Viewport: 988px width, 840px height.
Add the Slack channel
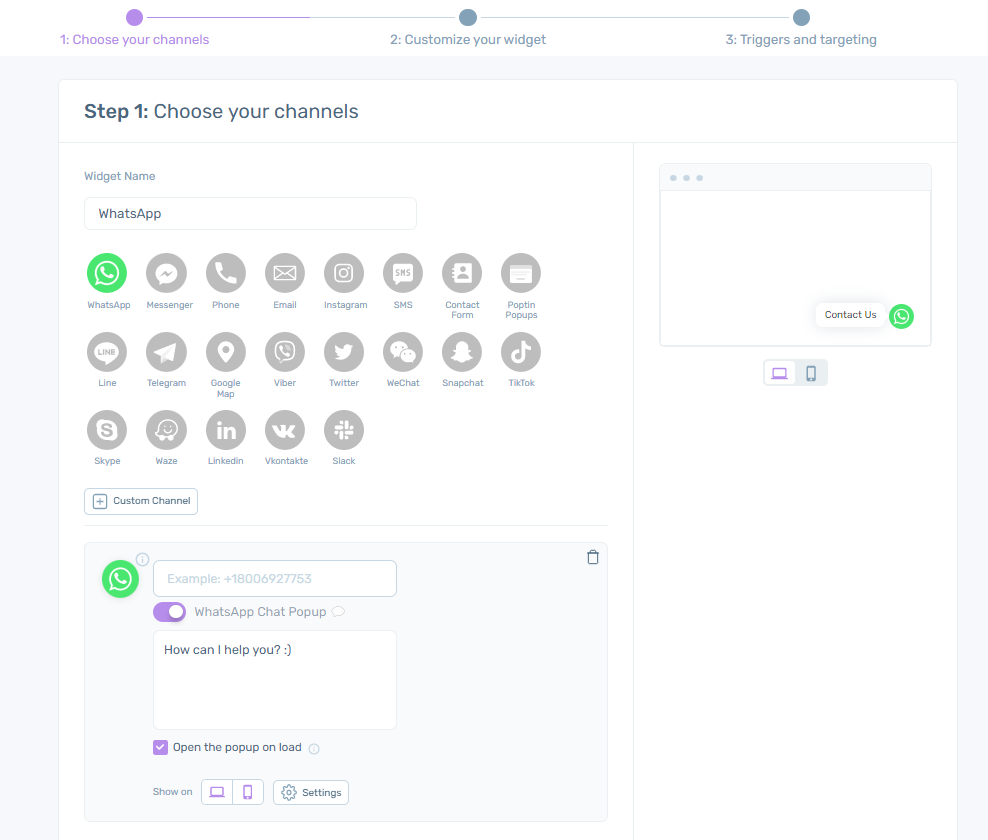click(x=344, y=430)
